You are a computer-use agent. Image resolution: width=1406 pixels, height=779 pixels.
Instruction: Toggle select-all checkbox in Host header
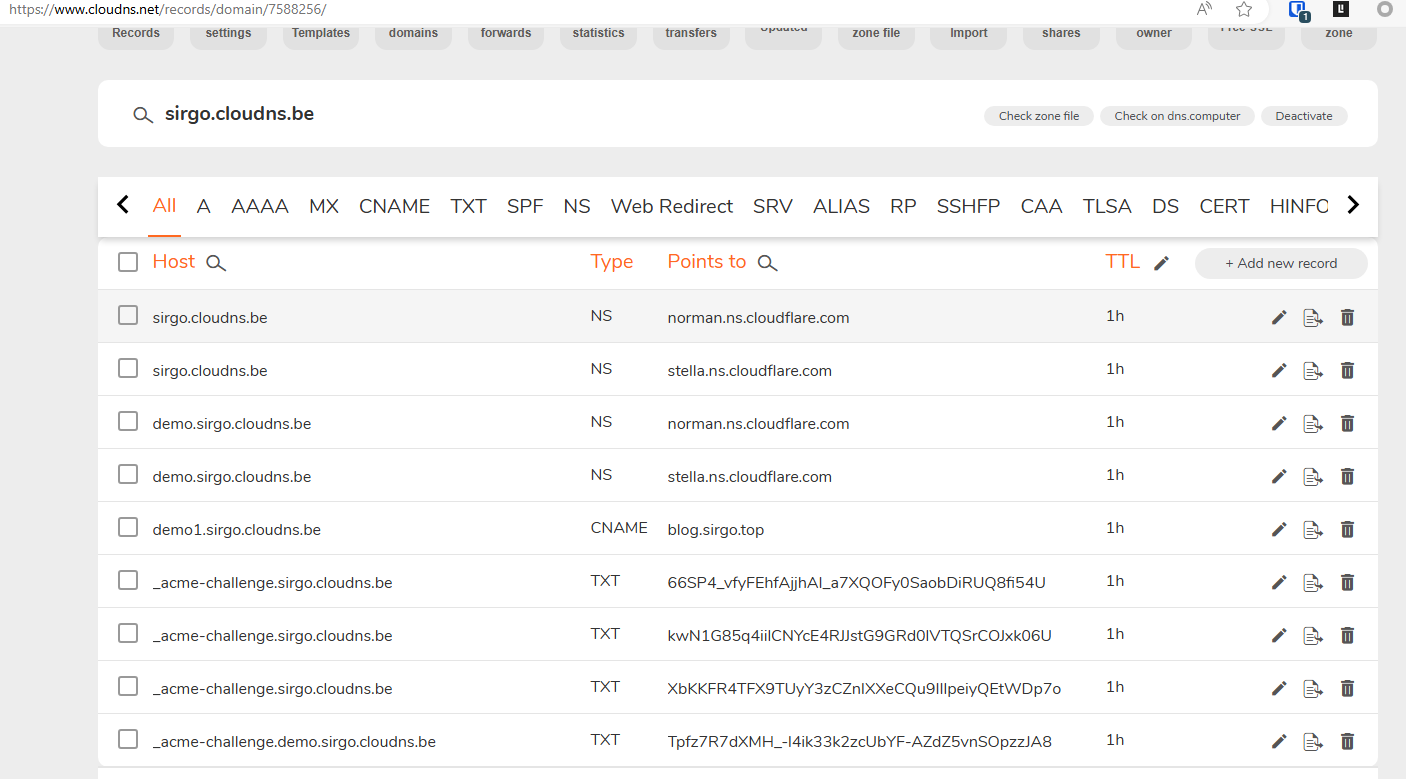point(128,262)
